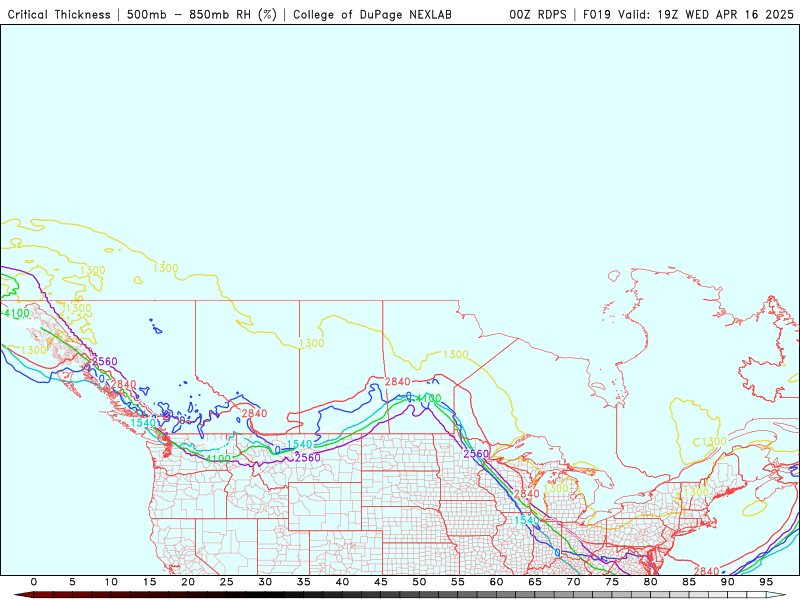
Task: Click the colorbar tick label "40"
Action: pyautogui.click(x=342, y=582)
